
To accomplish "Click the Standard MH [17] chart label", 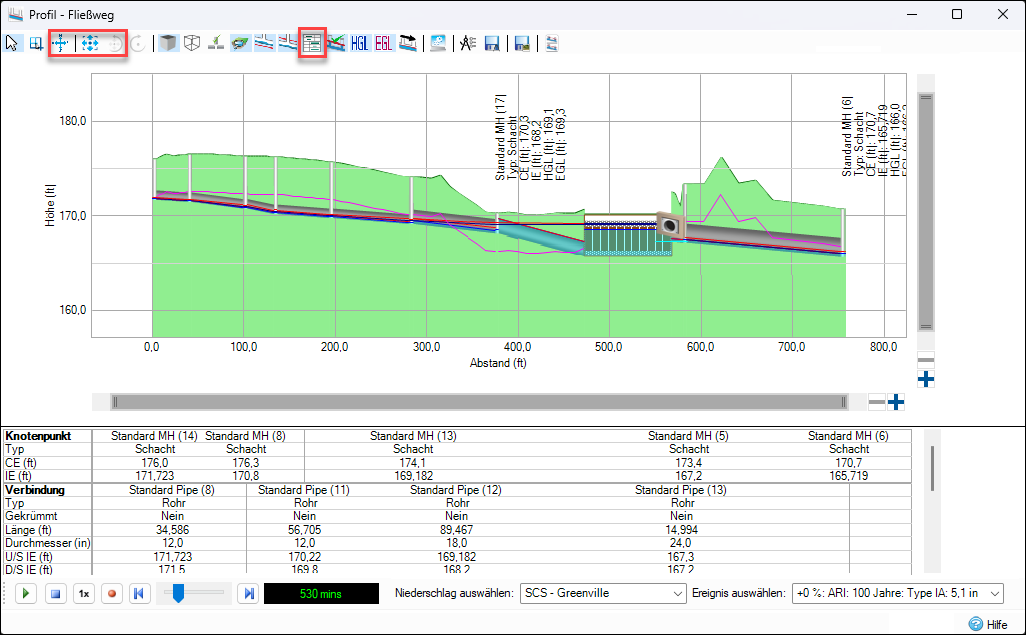I will pos(500,137).
